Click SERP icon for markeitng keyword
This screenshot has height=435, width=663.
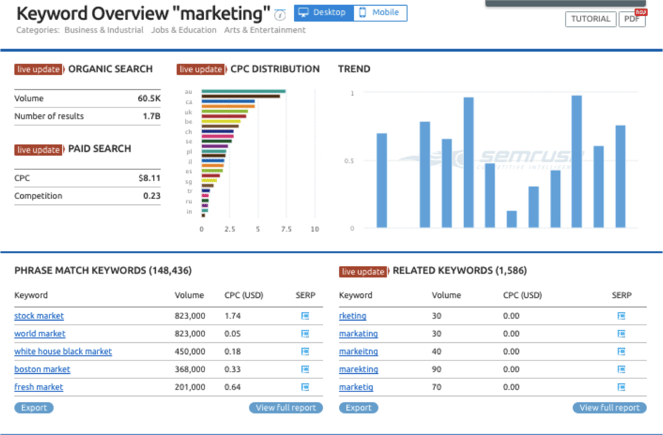coord(621,352)
